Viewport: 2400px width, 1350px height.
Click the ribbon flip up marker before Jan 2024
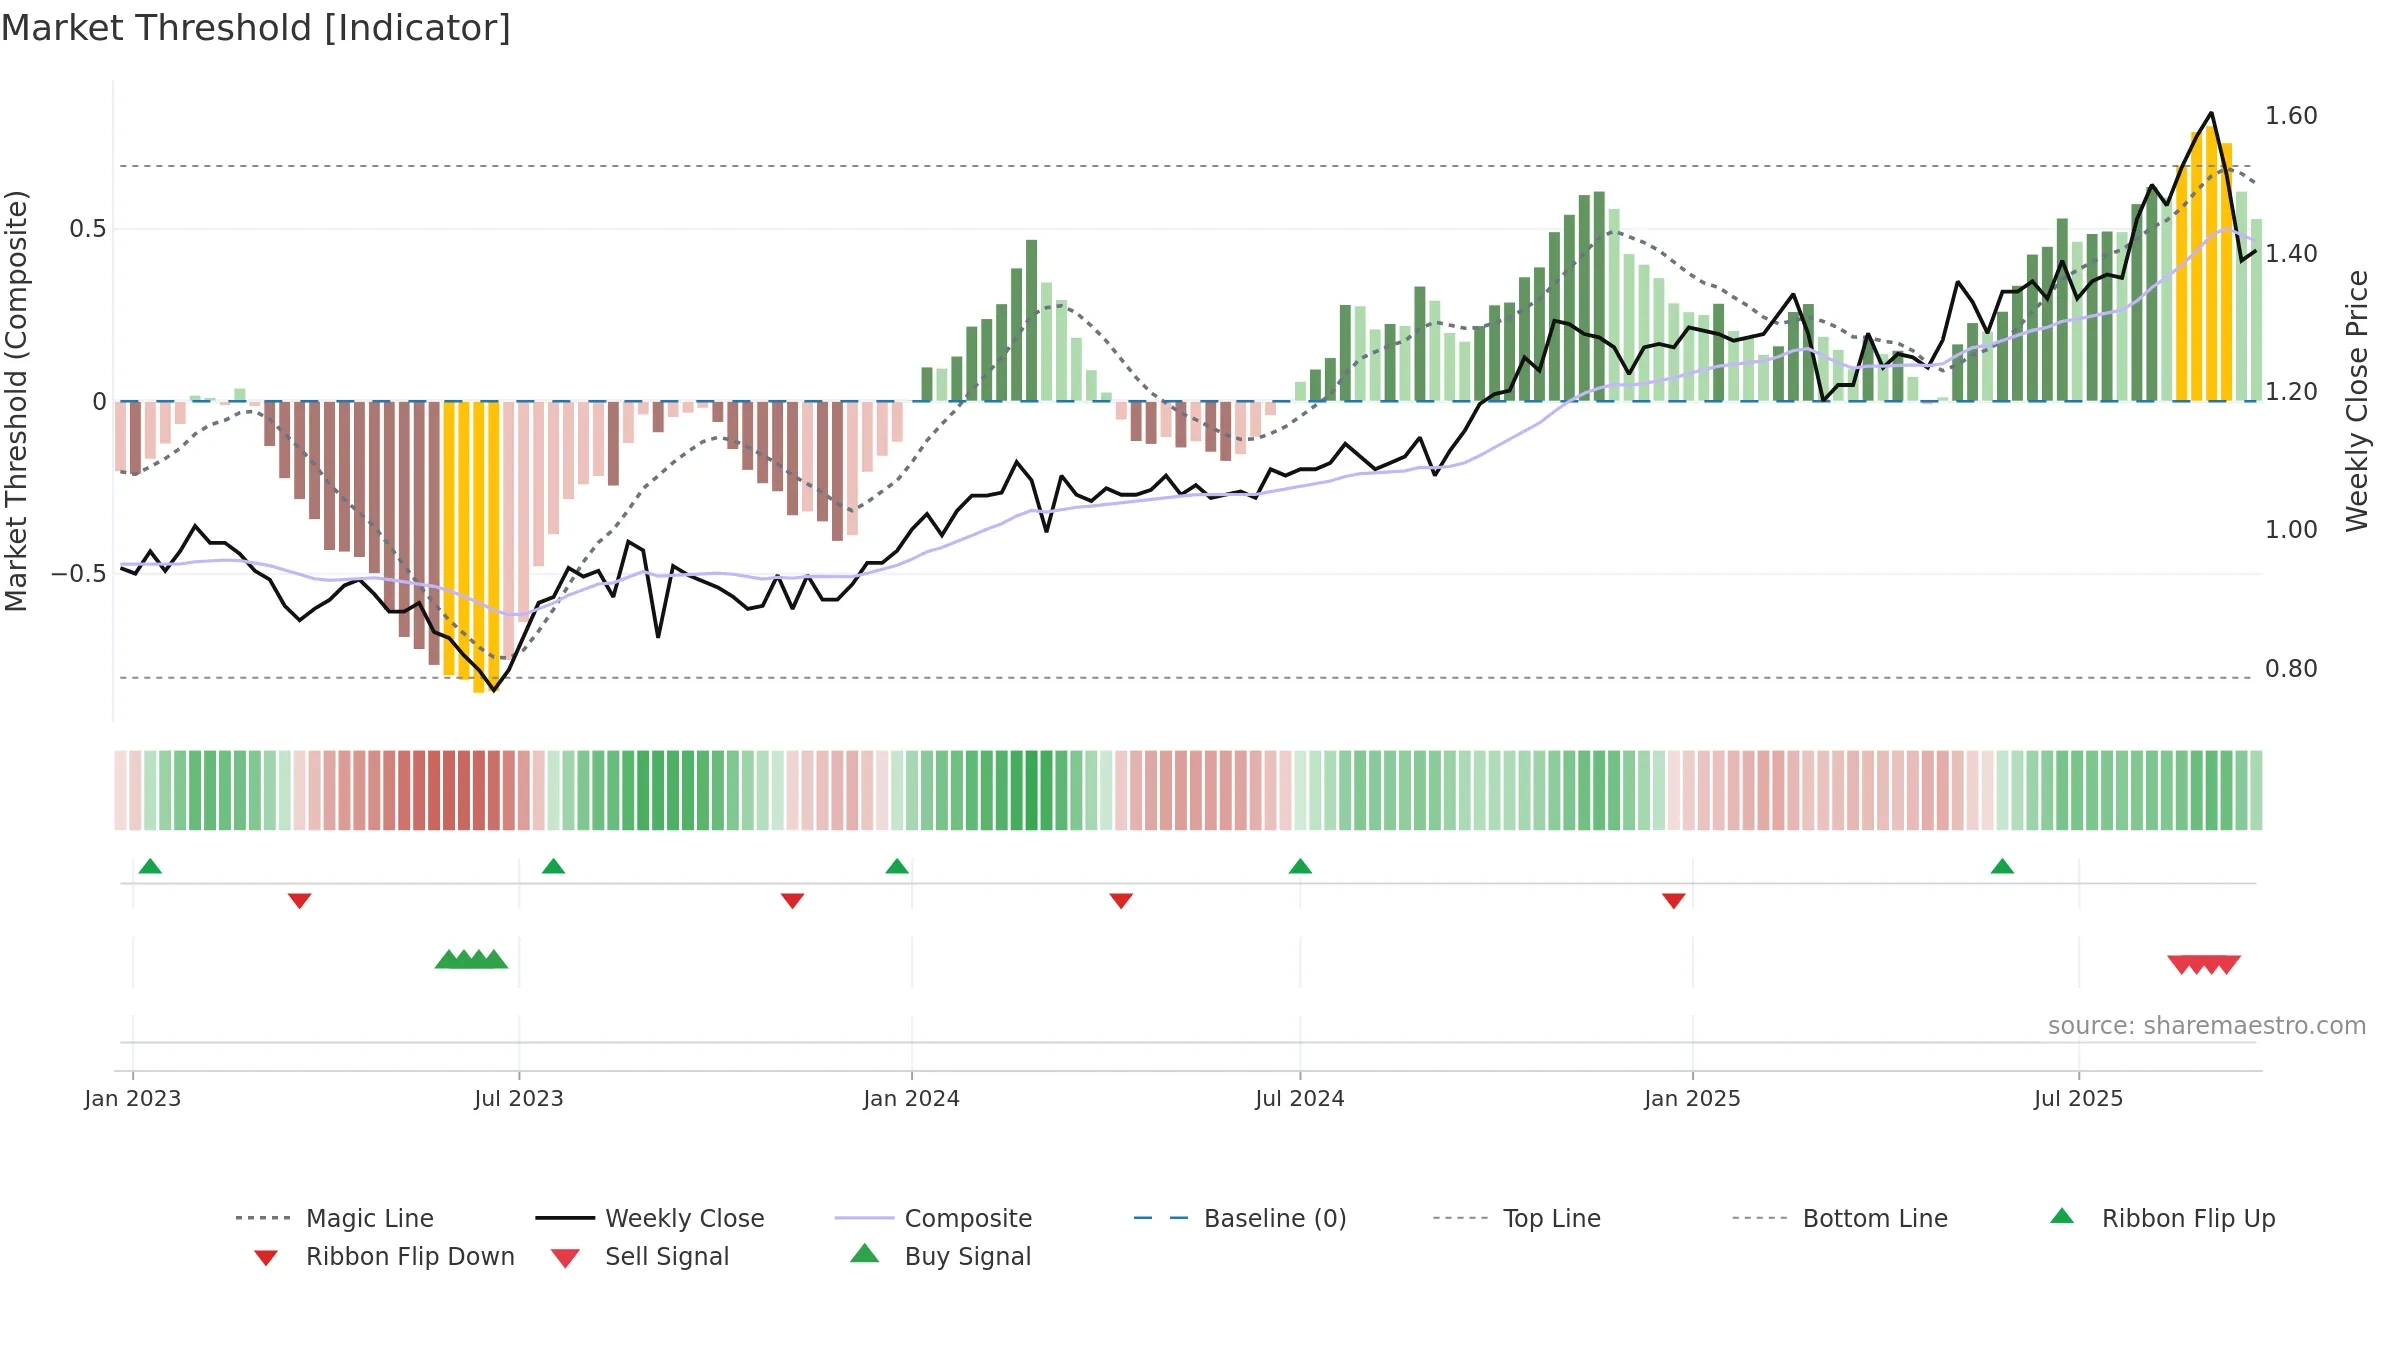[x=897, y=866]
